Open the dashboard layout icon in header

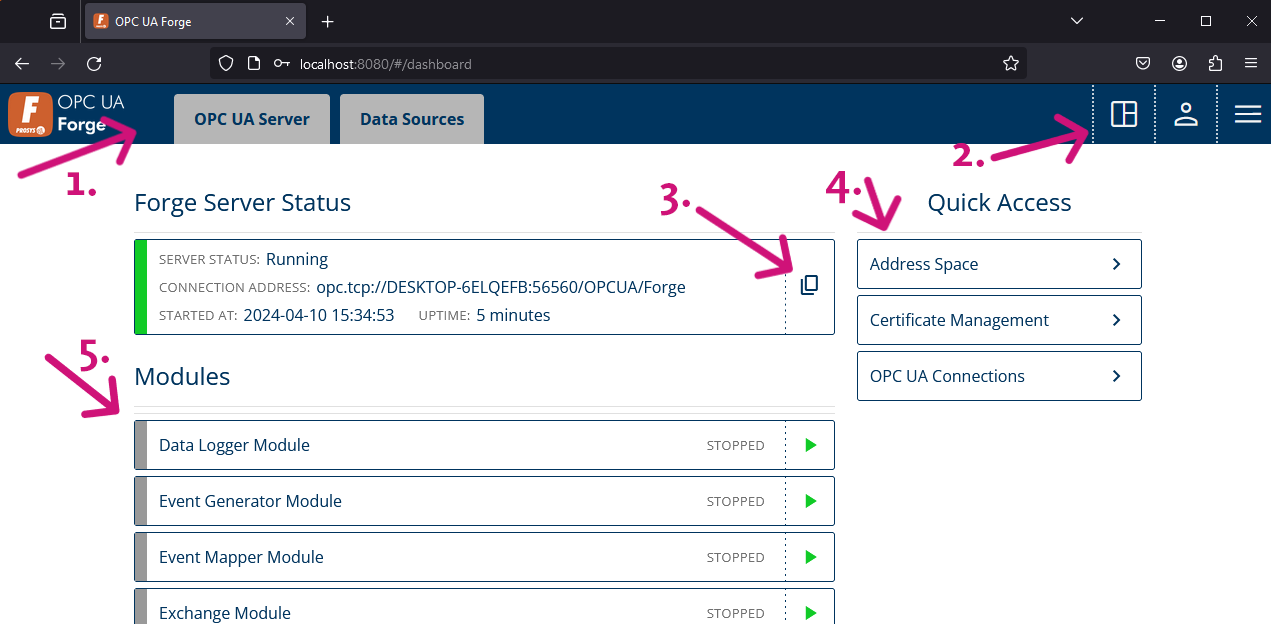tap(1124, 114)
